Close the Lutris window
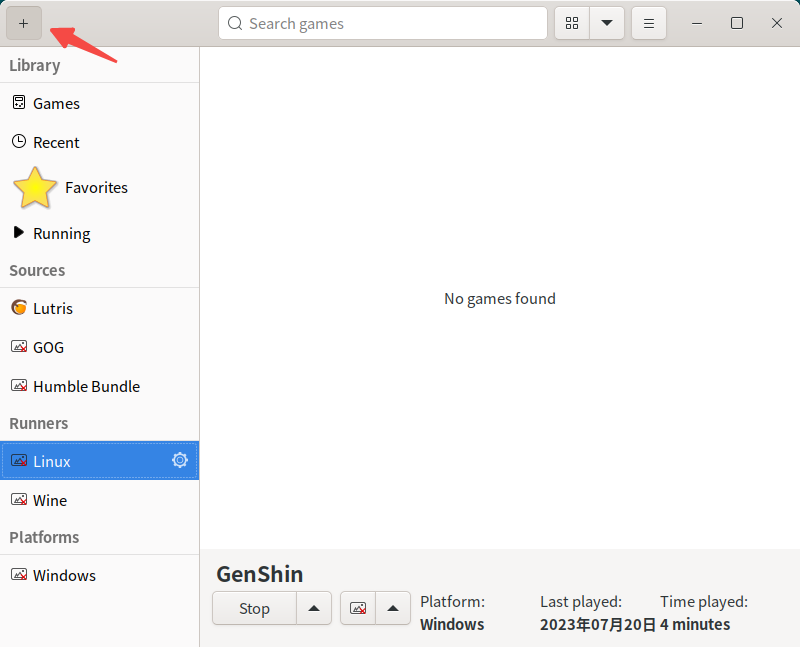The image size is (800, 647). tap(777, 23)
